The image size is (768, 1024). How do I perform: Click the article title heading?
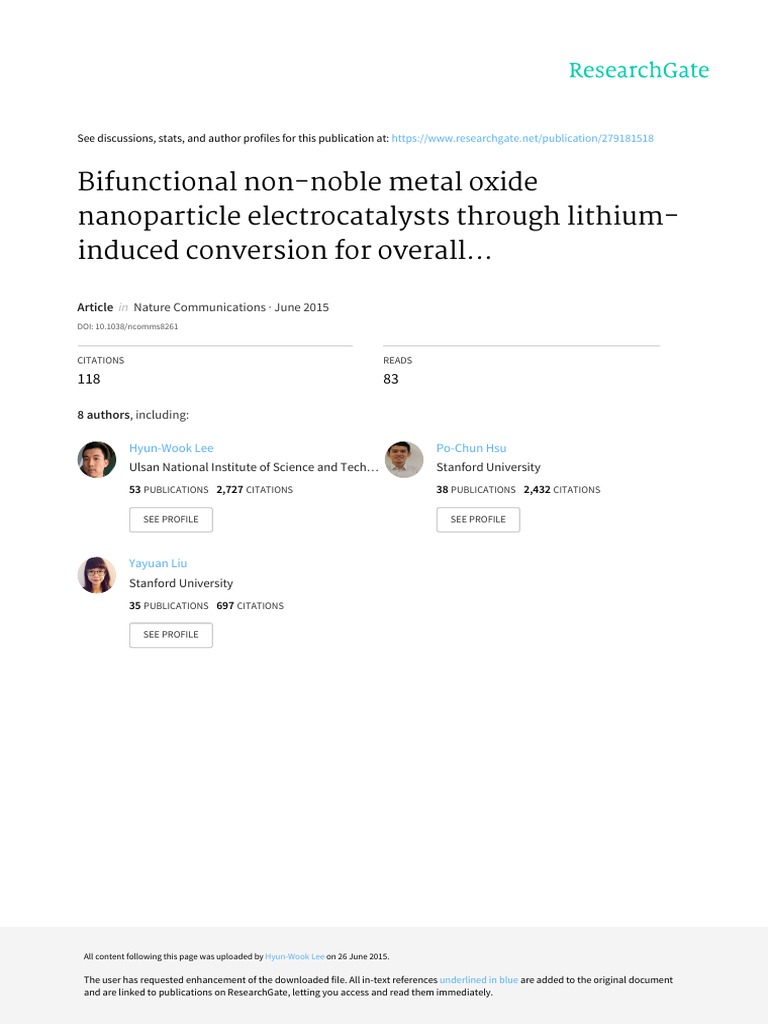point(370,216)
